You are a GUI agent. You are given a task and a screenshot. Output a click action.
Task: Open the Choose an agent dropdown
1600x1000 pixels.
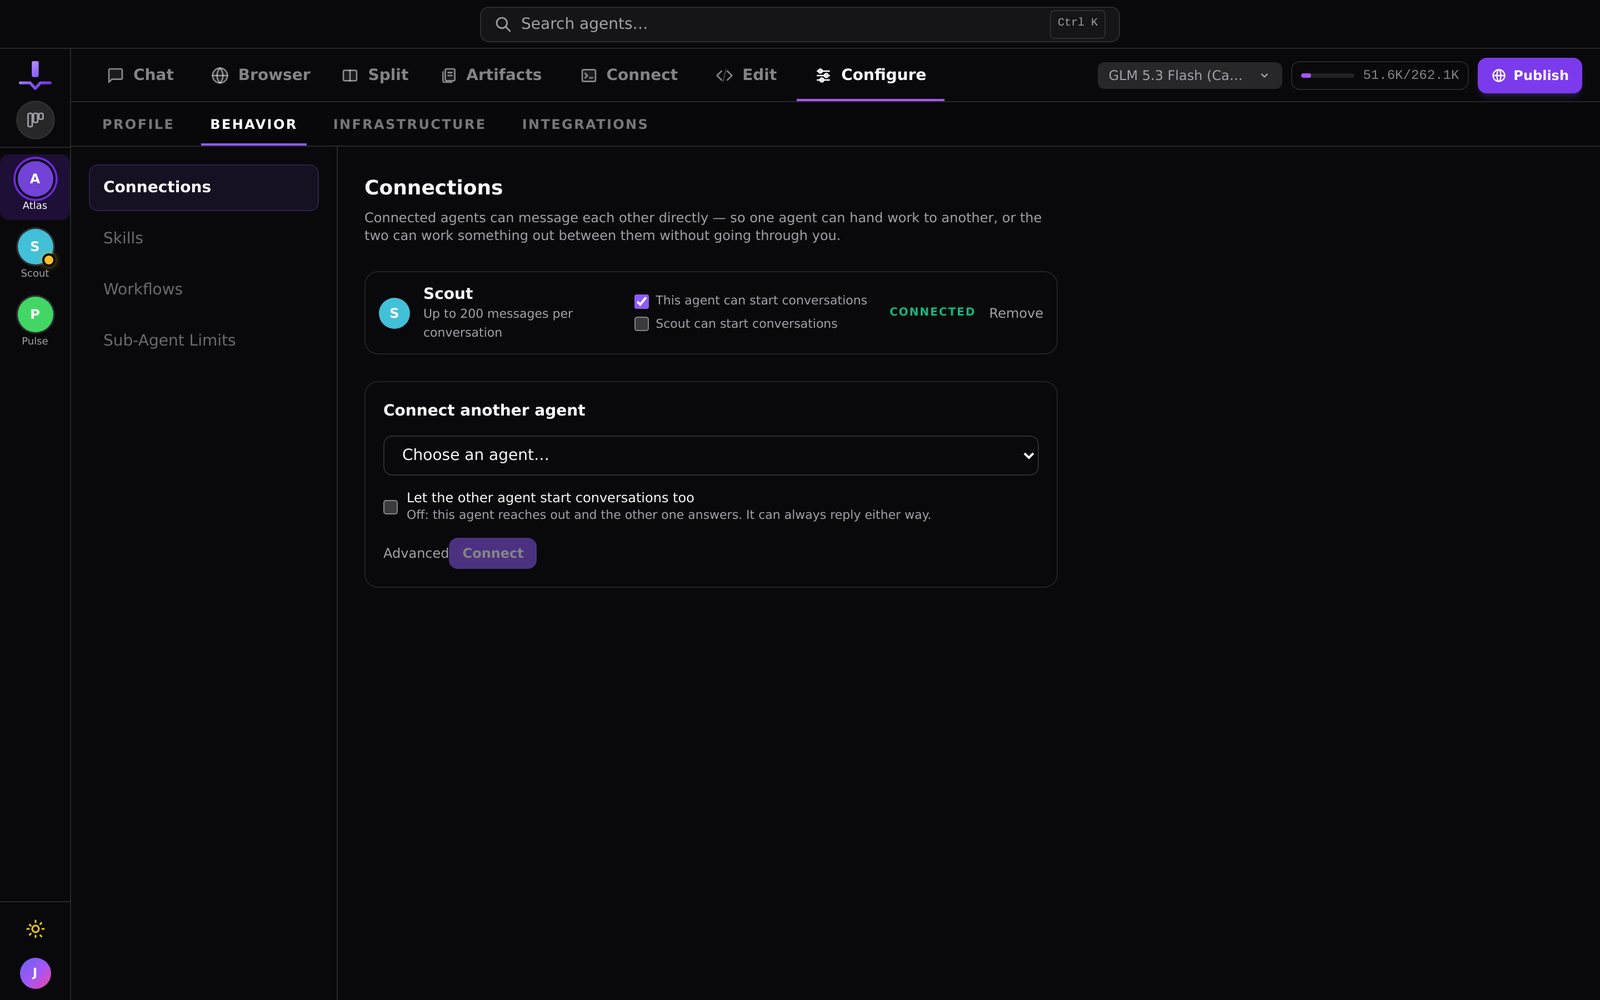pos(711,455)
